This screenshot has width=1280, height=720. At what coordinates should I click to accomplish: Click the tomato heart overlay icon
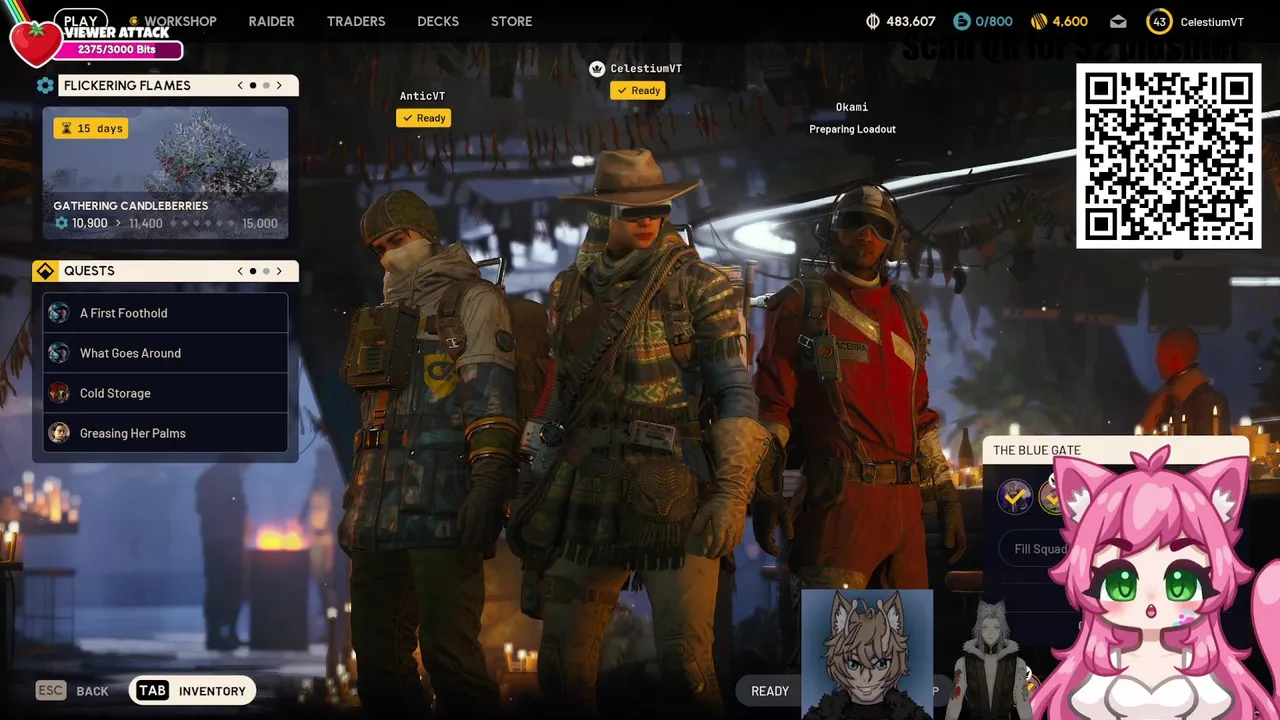36,42
